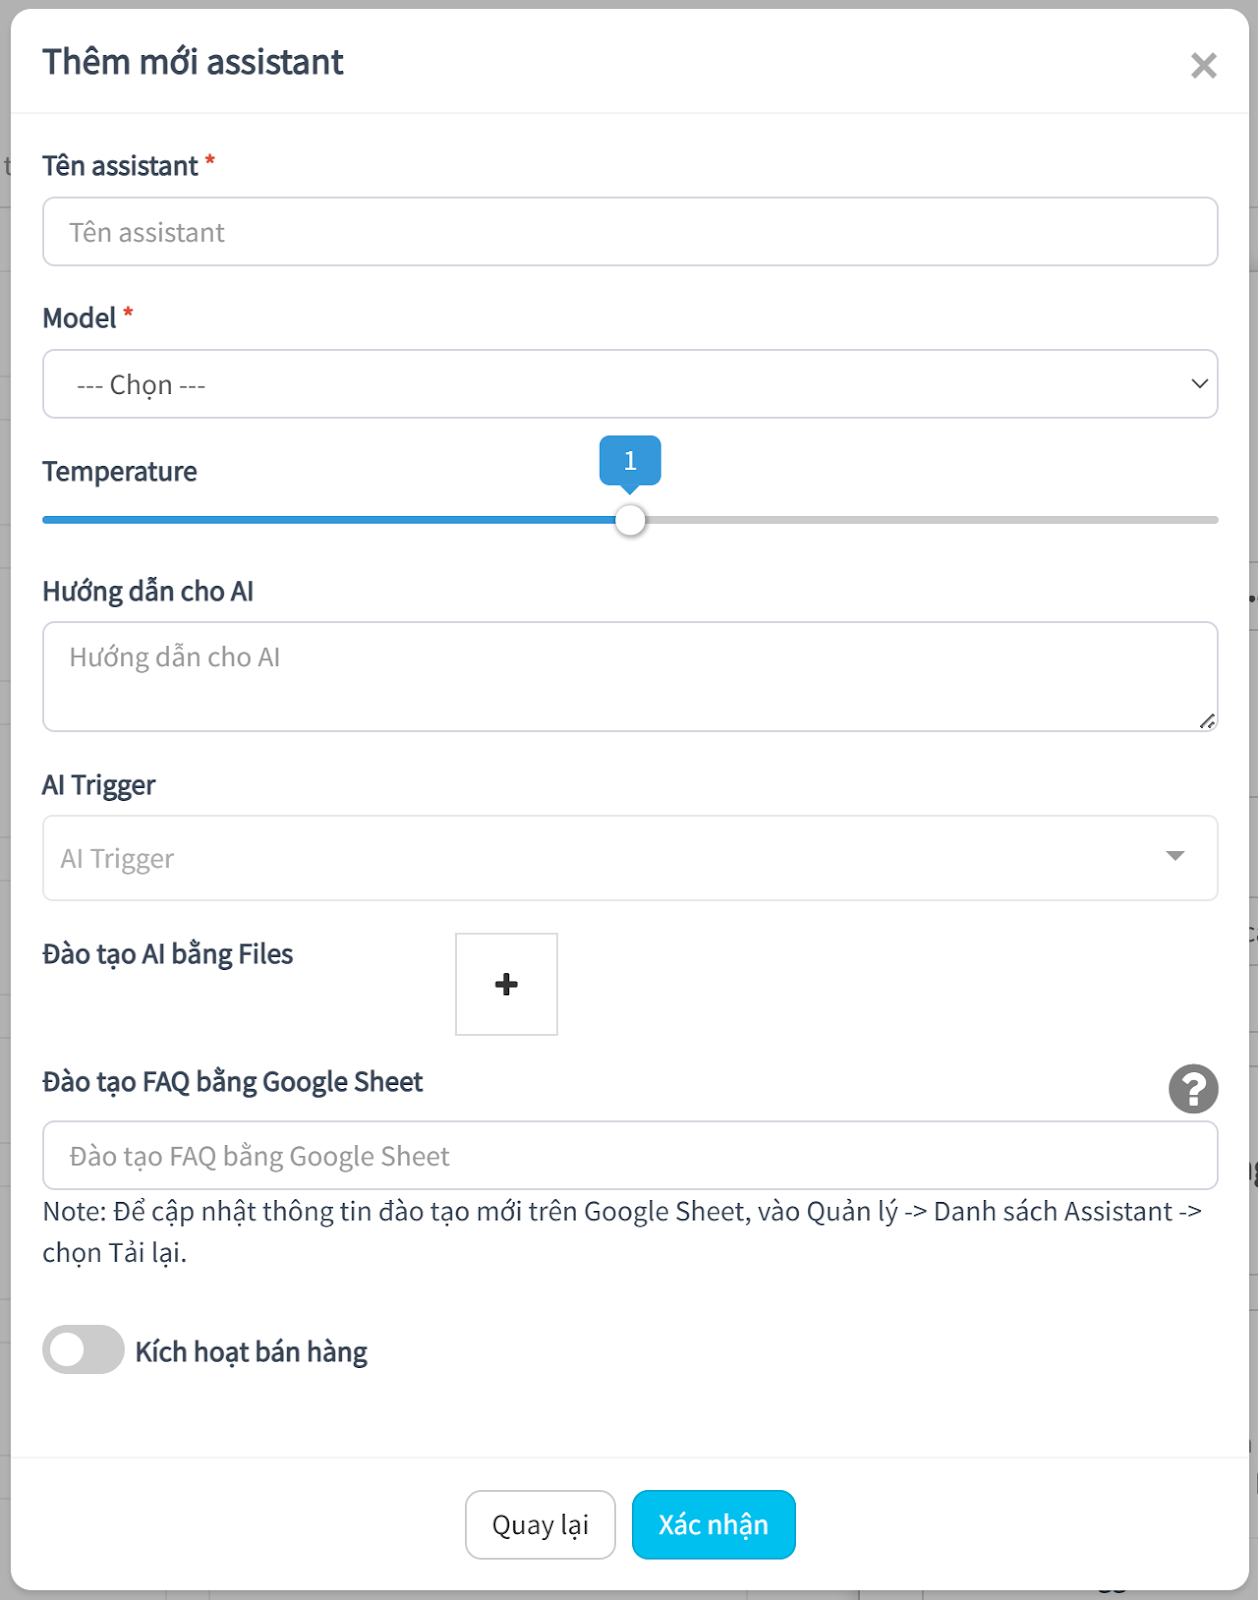Click the chevron arrow of the Model dropdown

[1199, 384]
